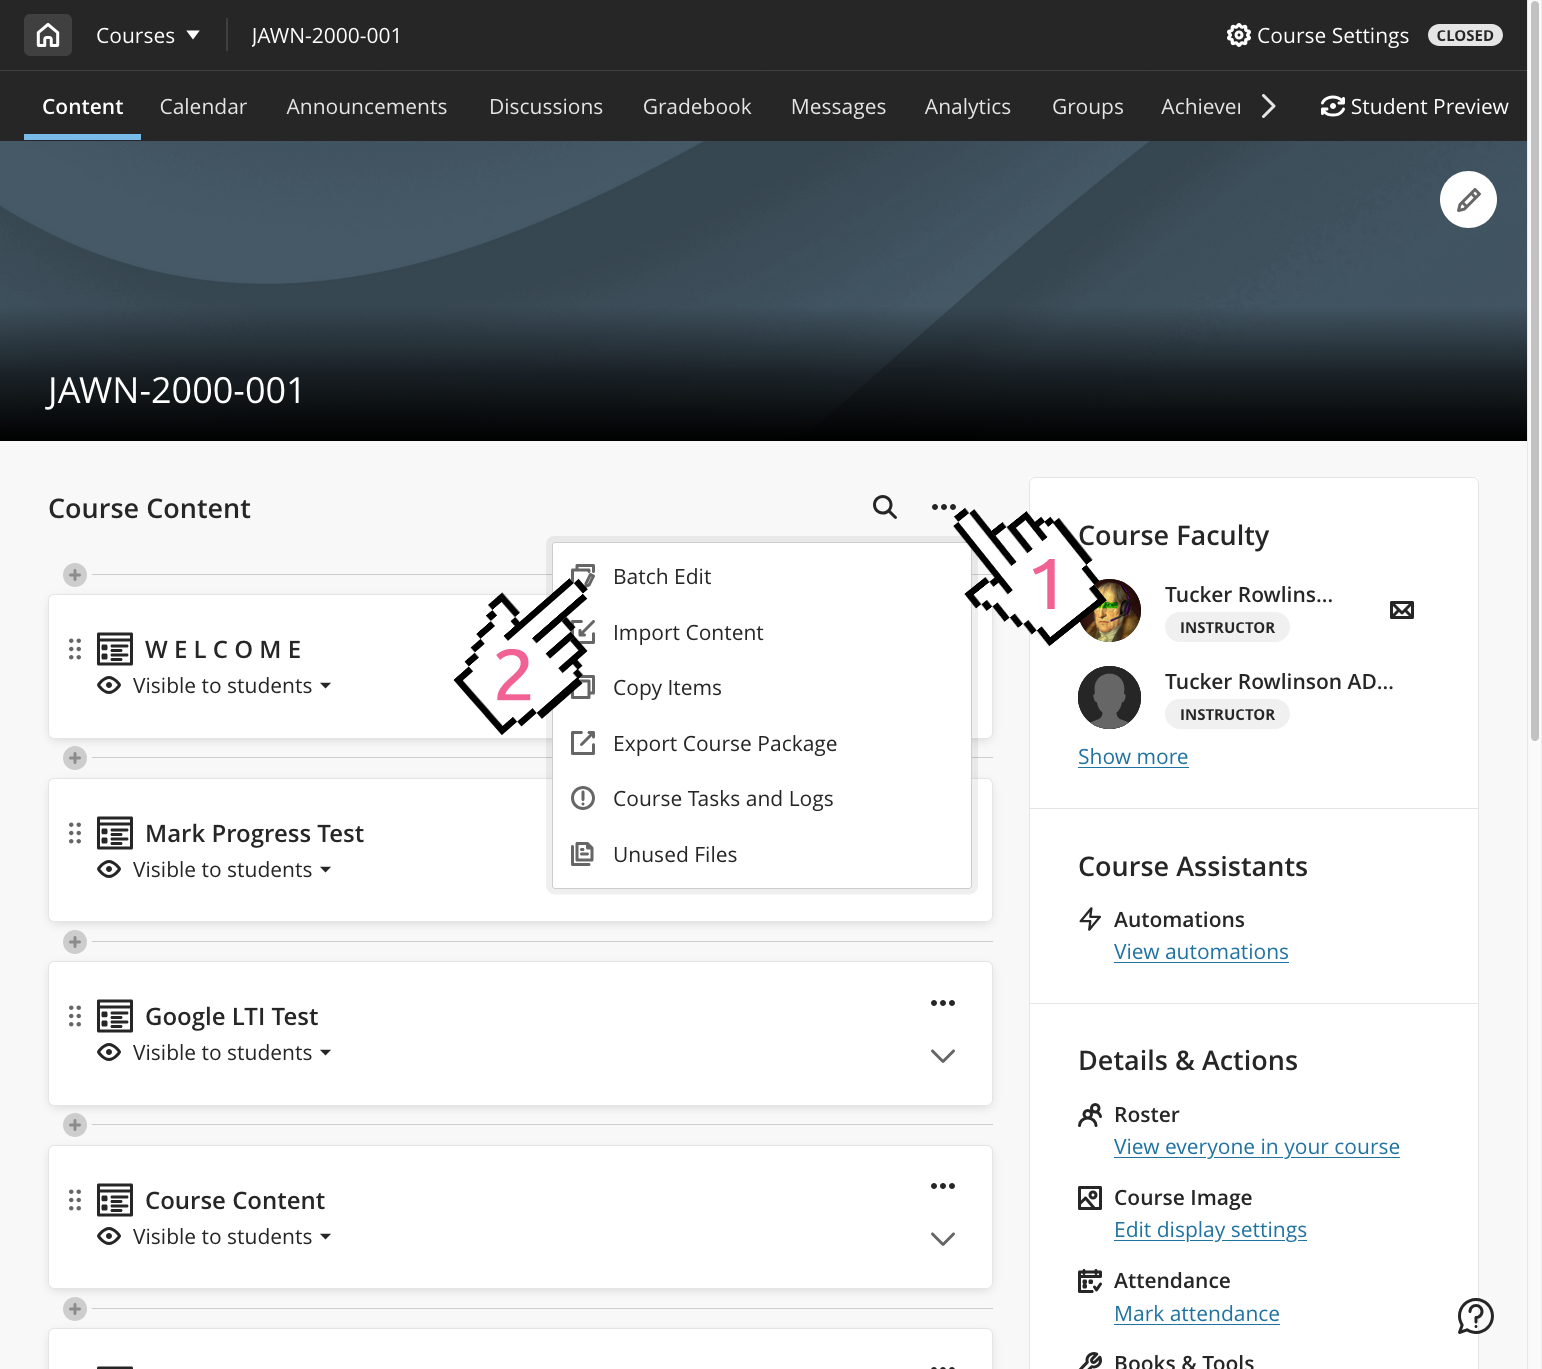
Task: Click the Course Settings gear icon
Action: pos(1238,35)
